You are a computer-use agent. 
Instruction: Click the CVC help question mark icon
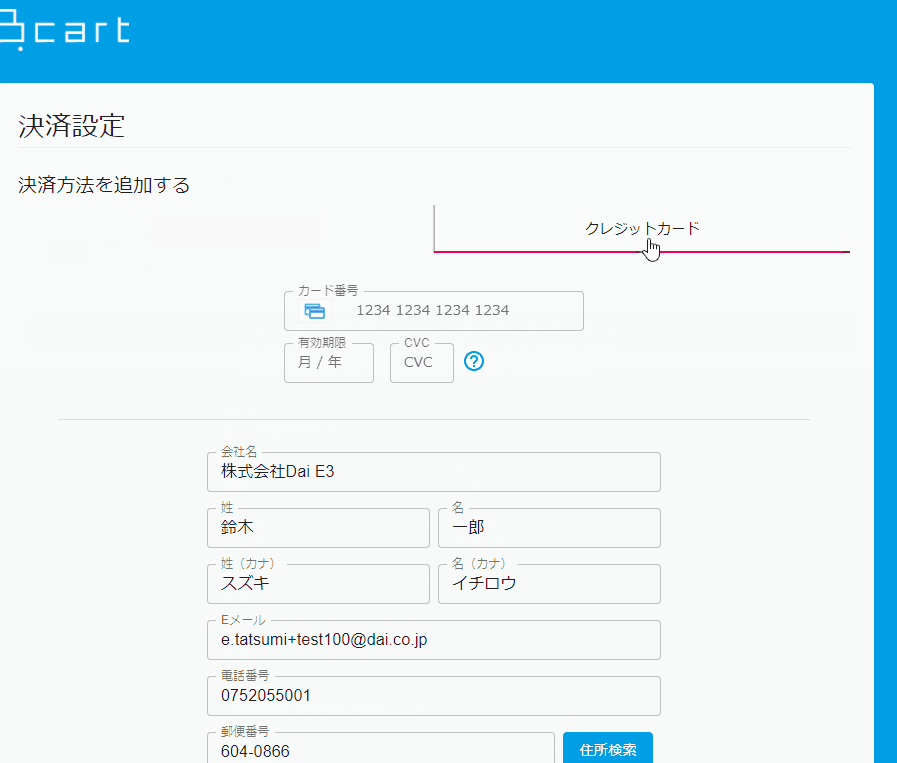(x=475, y=361)
